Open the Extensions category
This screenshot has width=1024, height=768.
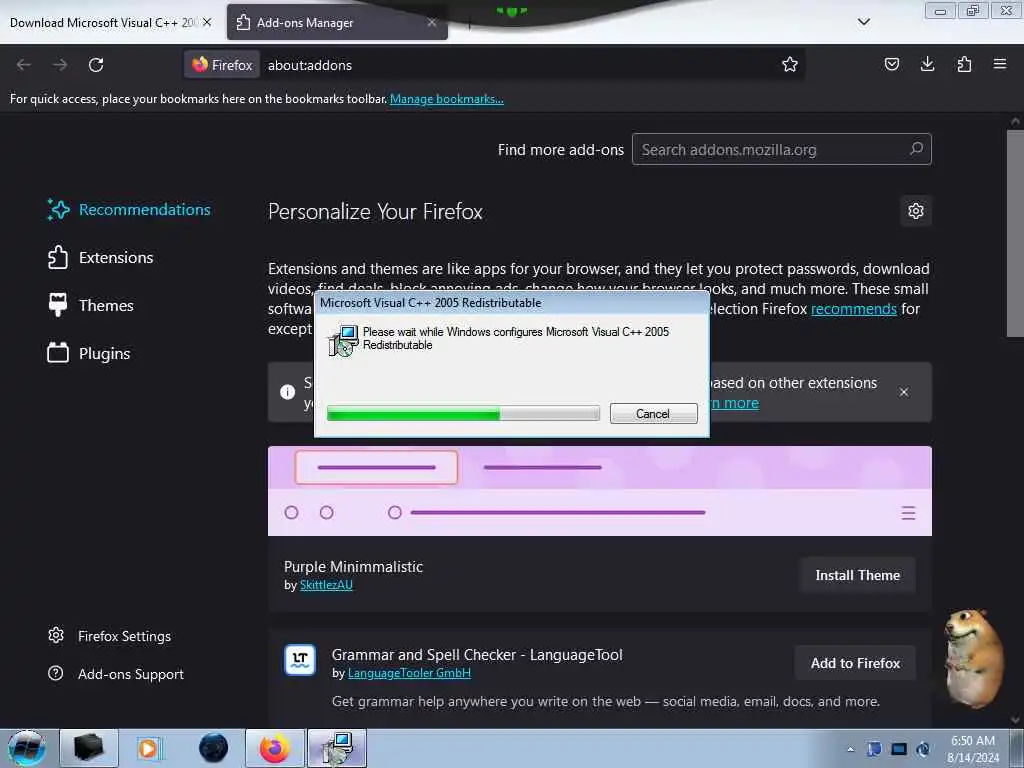tap(101, 257)
